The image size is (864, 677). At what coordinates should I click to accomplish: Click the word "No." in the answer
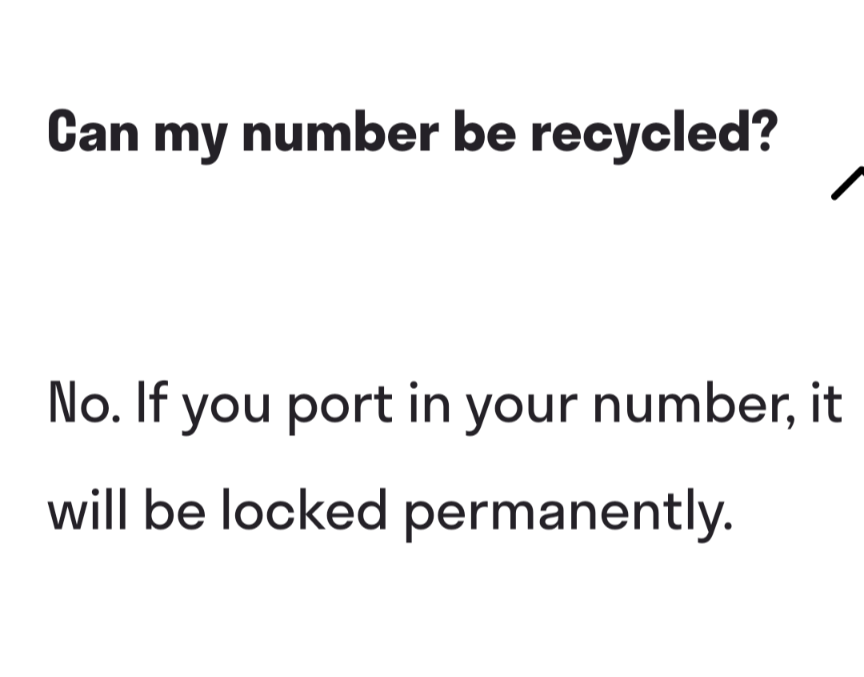(x=79, y=407)
